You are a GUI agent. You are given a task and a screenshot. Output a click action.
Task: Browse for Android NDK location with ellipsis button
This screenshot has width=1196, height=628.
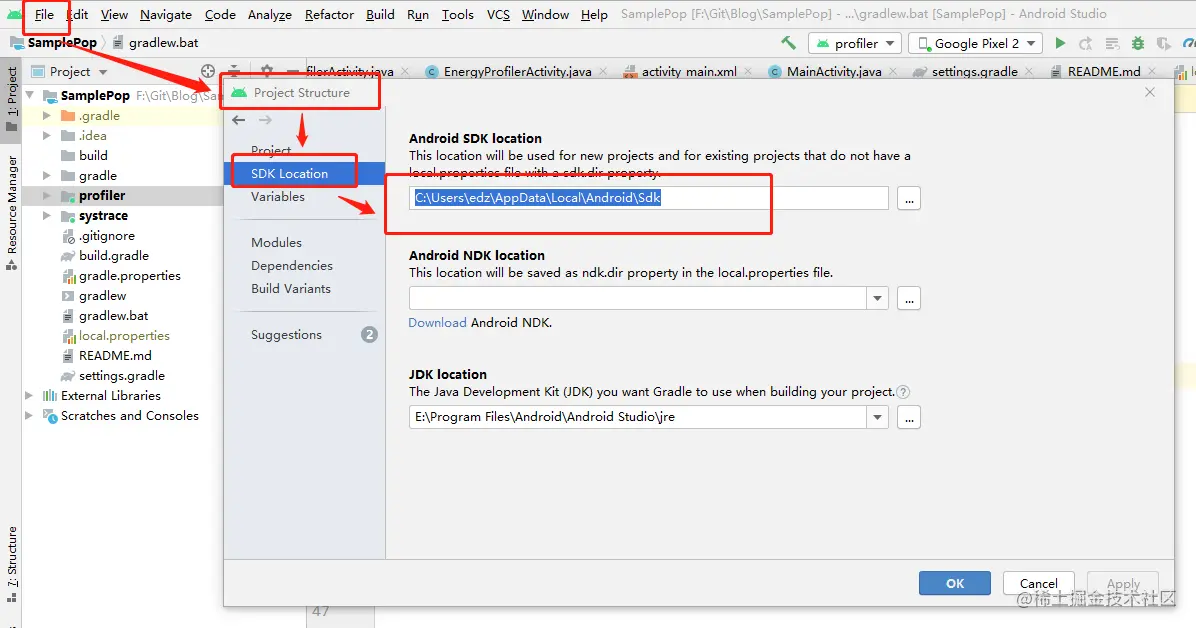click(x=908, y=298)
